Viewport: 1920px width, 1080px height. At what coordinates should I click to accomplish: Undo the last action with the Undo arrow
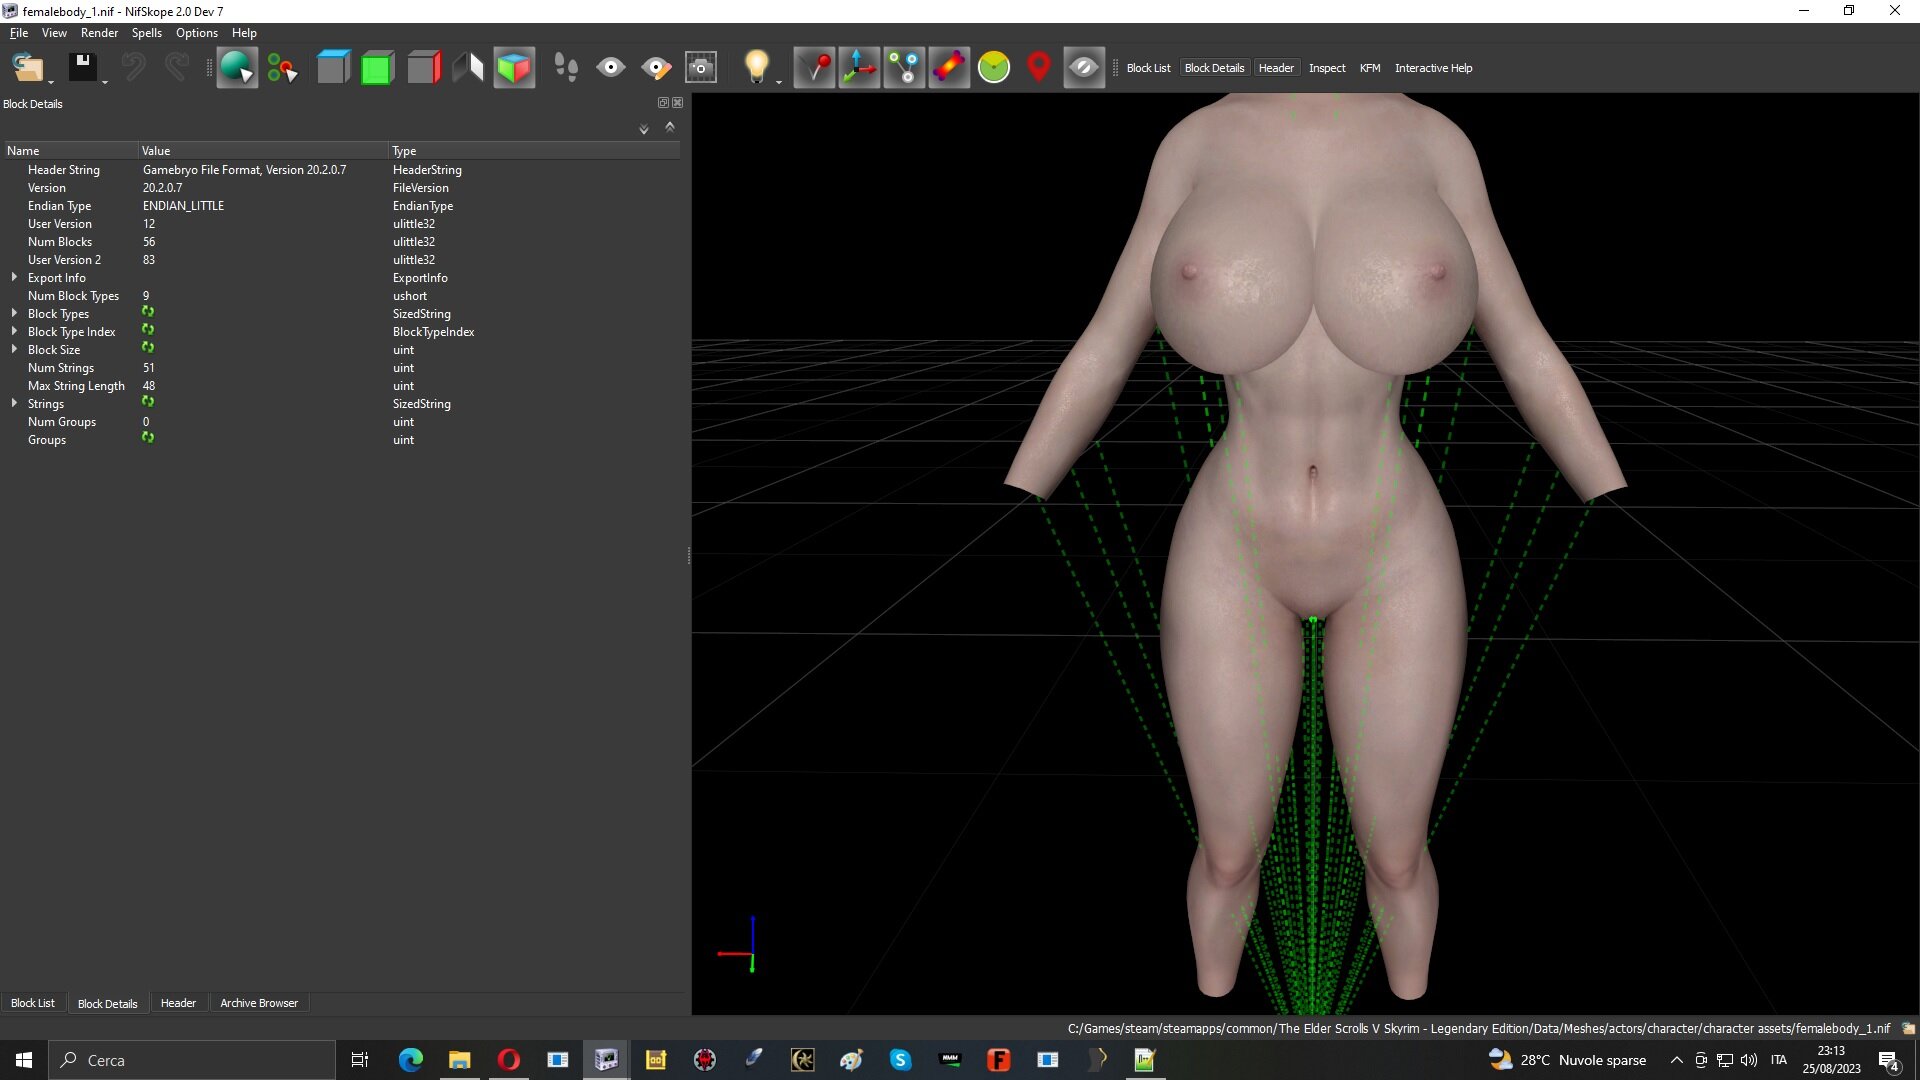[133, 68]
